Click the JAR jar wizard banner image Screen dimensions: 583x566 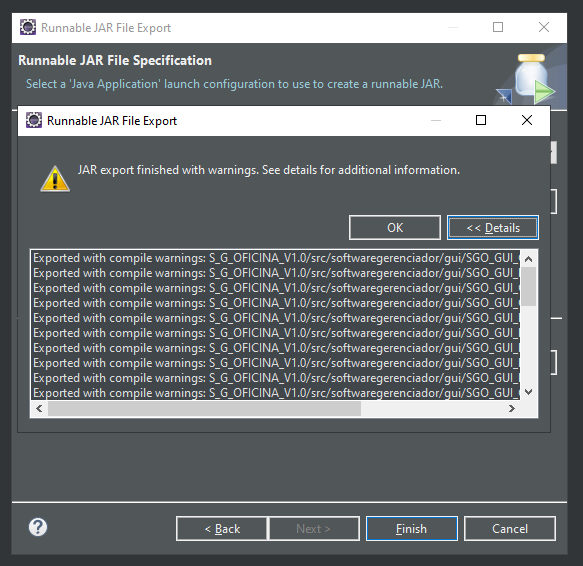click(x=529, y=79)
